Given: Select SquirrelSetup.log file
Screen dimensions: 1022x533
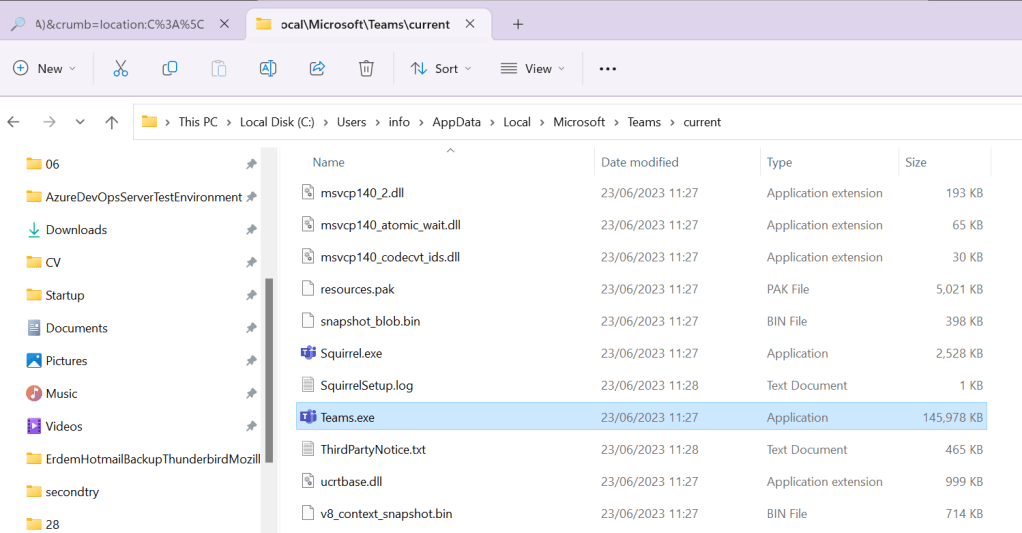Looking at the screenshot, I should 641,385.
